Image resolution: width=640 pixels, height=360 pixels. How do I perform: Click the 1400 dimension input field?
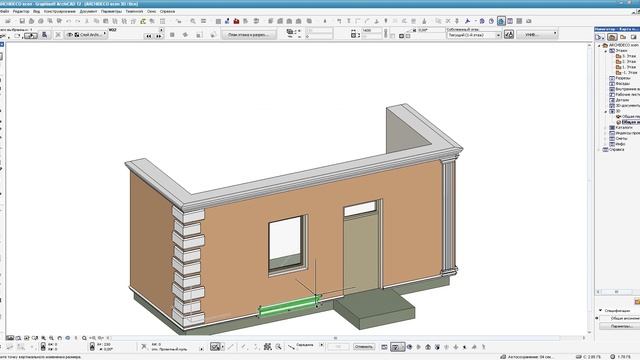[x=371, y=31]
